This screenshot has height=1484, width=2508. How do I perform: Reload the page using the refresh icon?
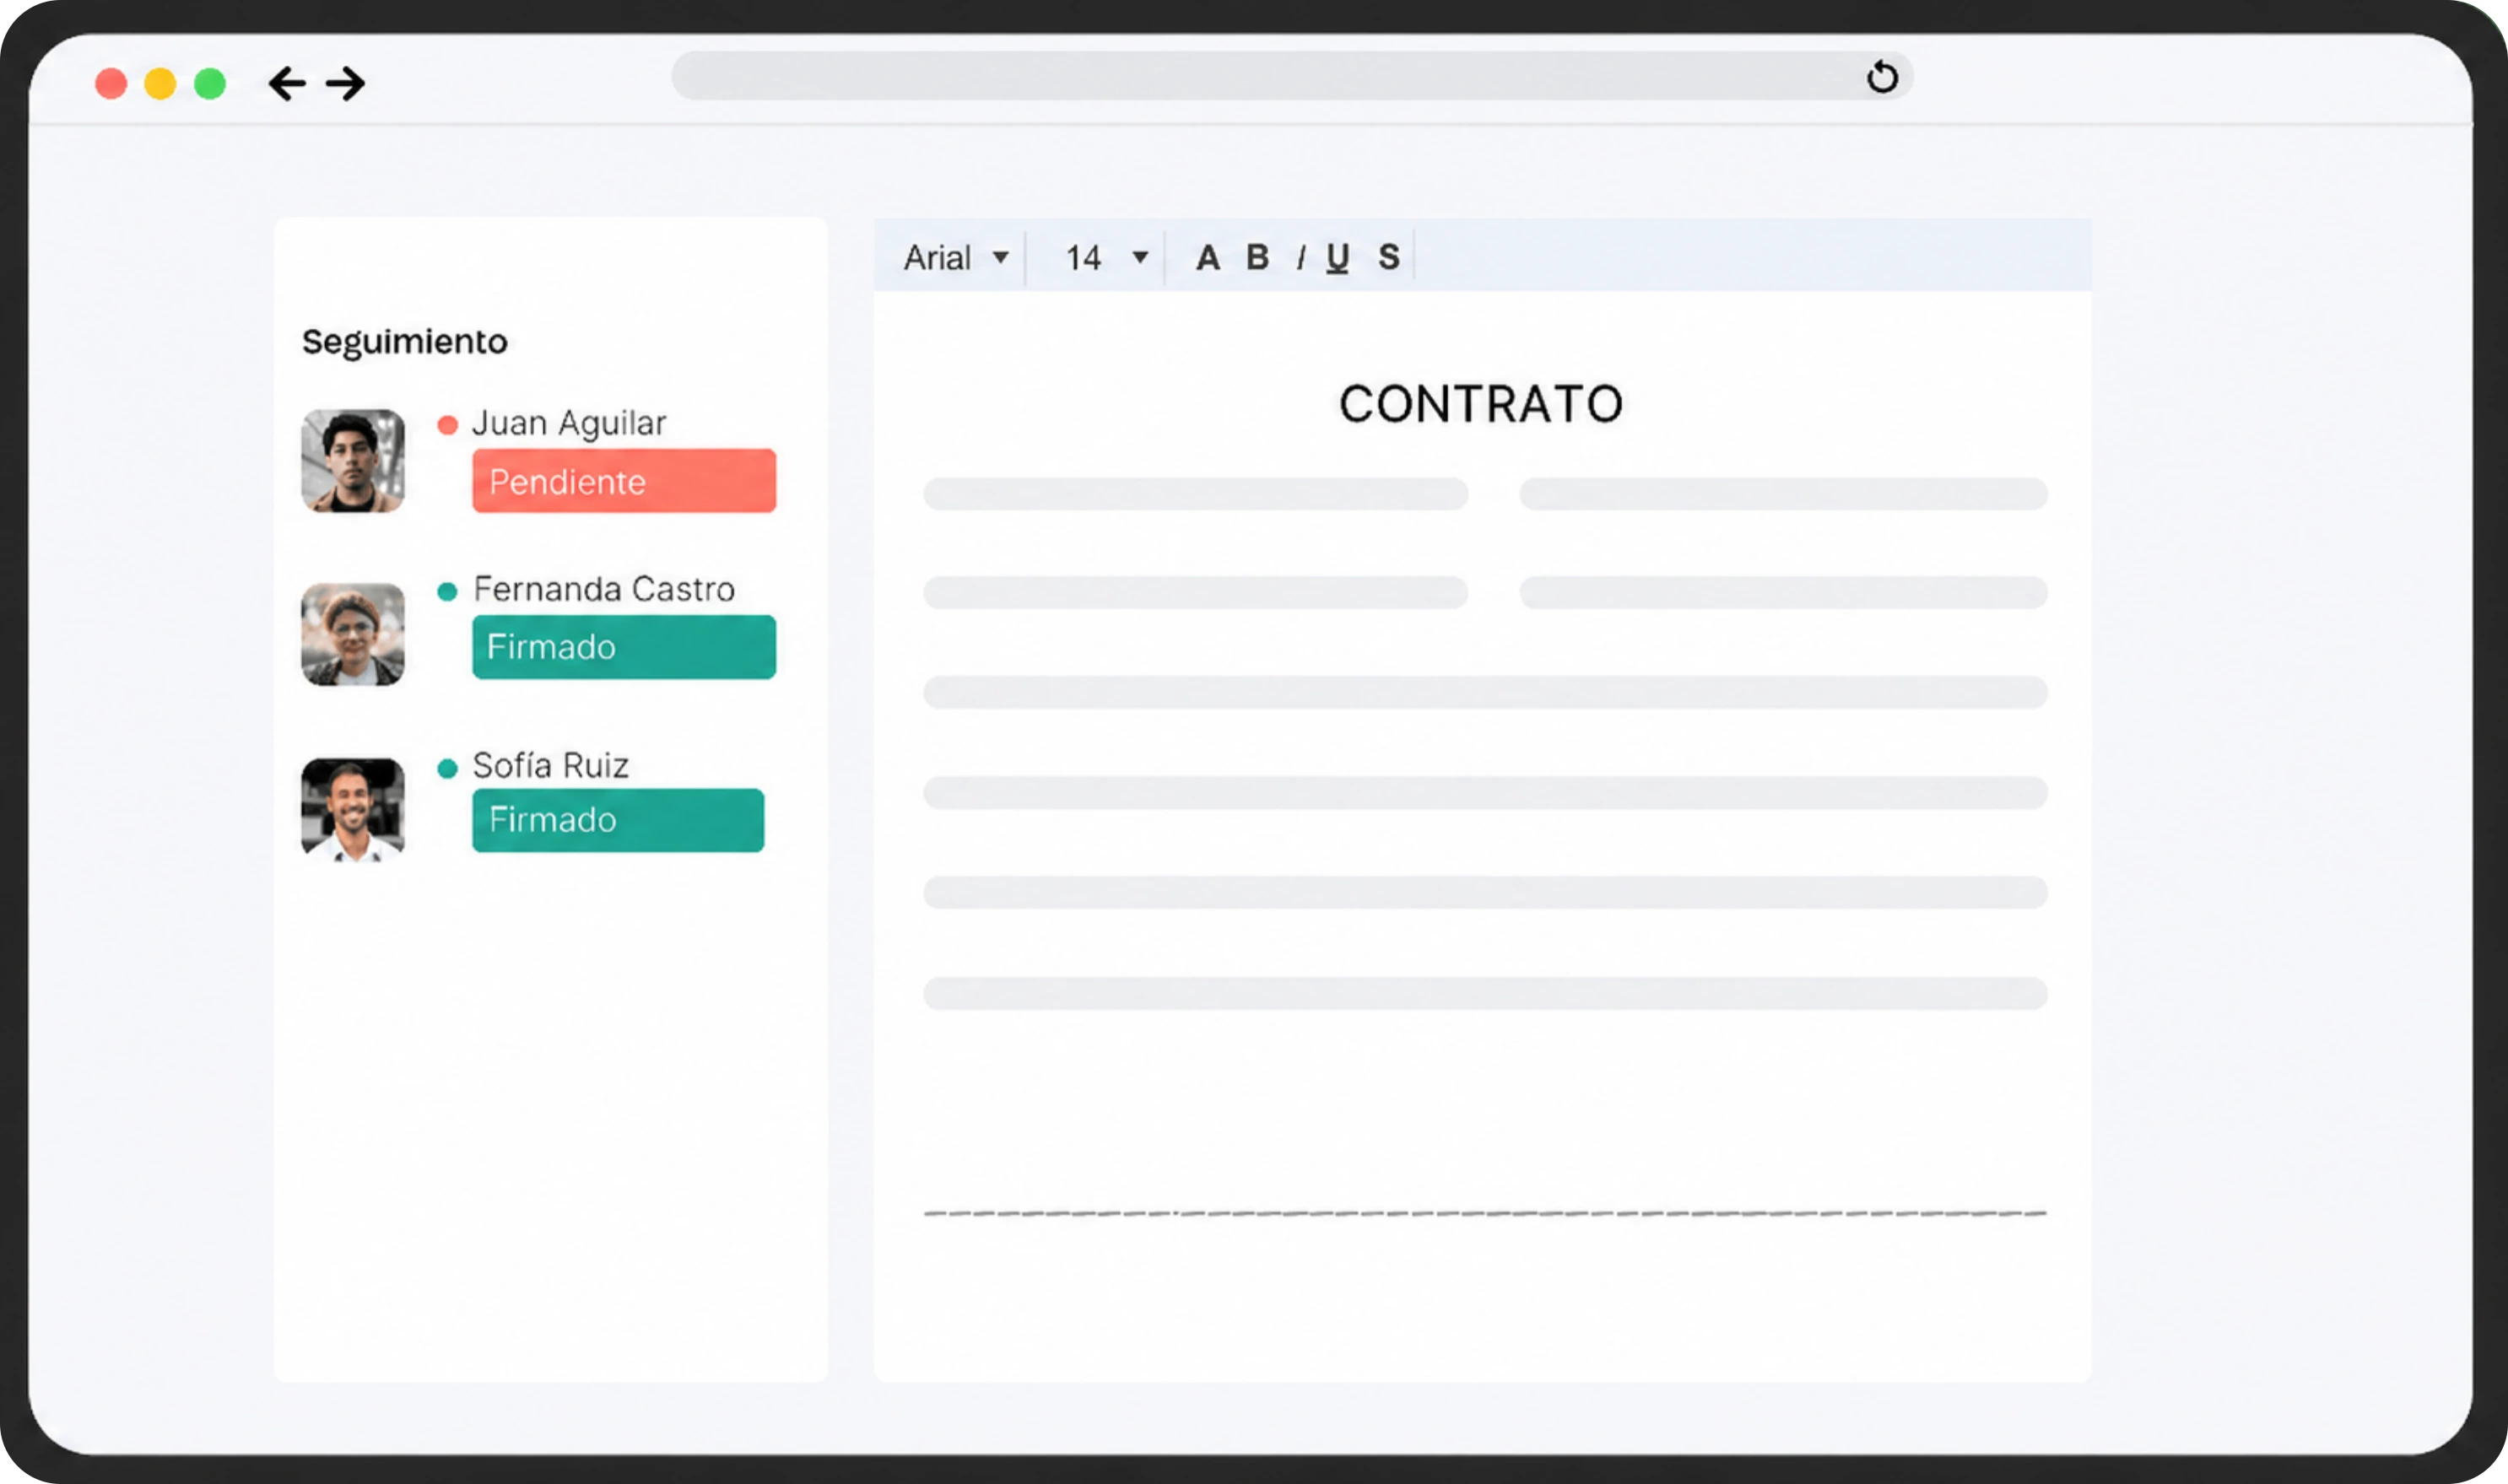click(x=1882, y=77)
